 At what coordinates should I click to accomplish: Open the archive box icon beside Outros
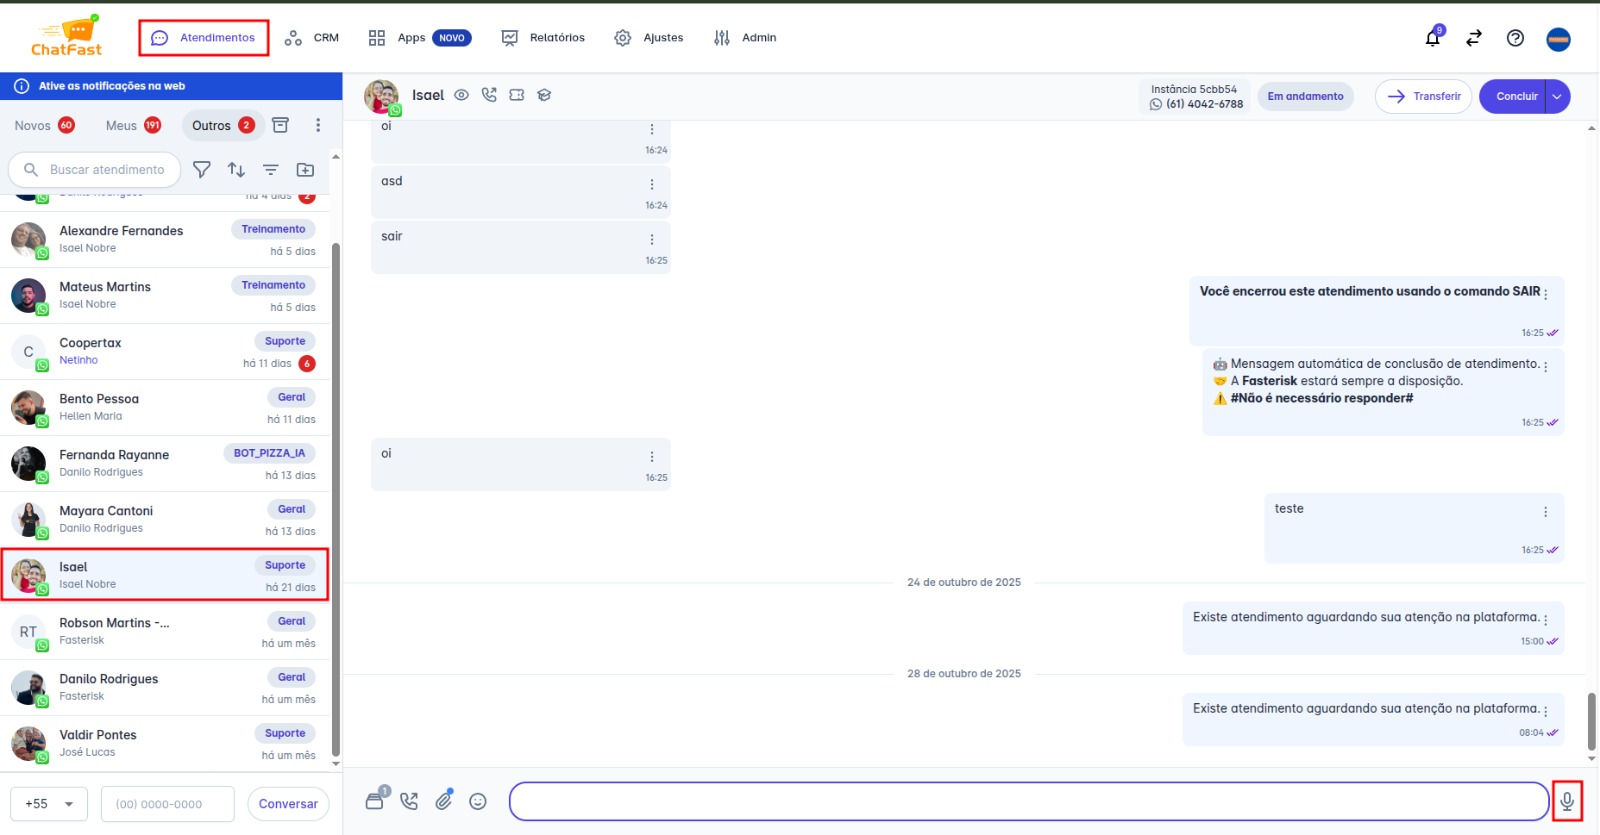click(281, 125)
